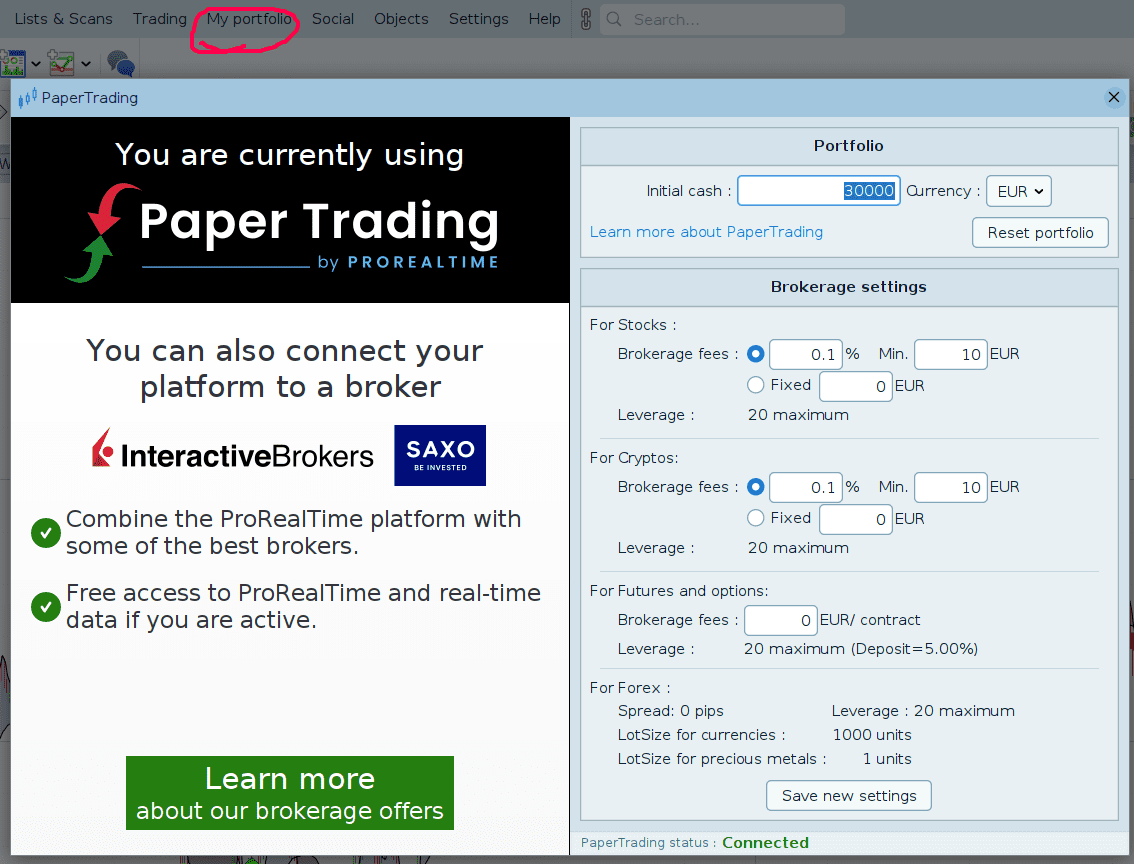The image size is (1134, 864).
Task: Open the Settings menu
Action: tap(479, 19)
